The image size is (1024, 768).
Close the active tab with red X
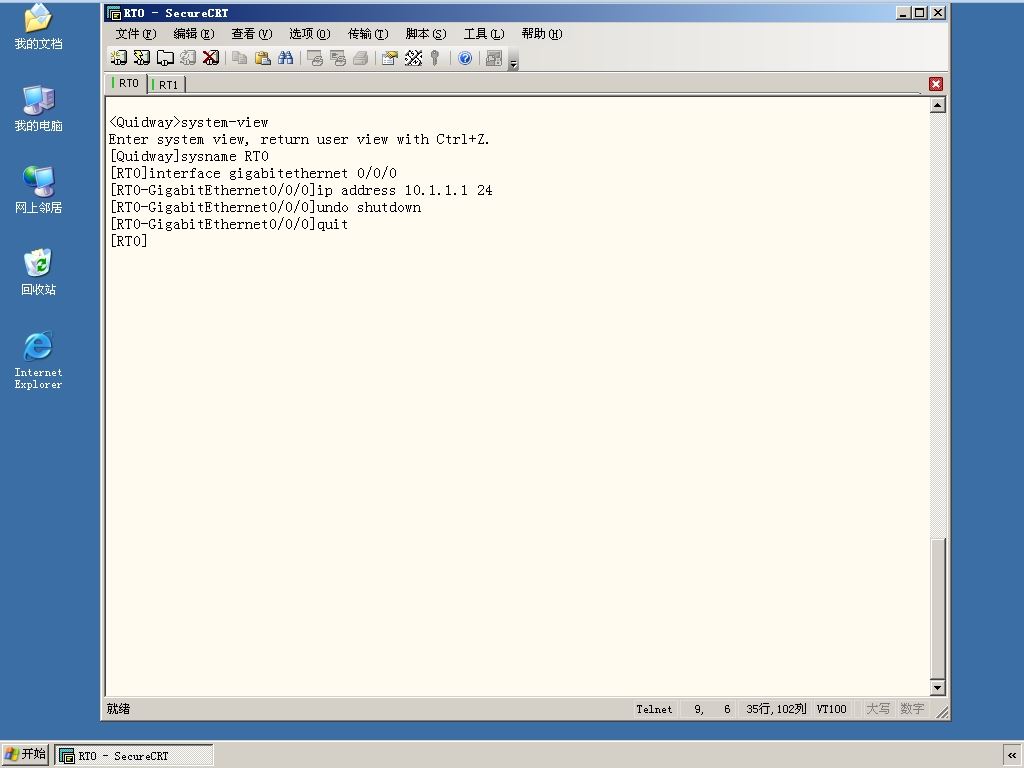click(x=936, y=84)
